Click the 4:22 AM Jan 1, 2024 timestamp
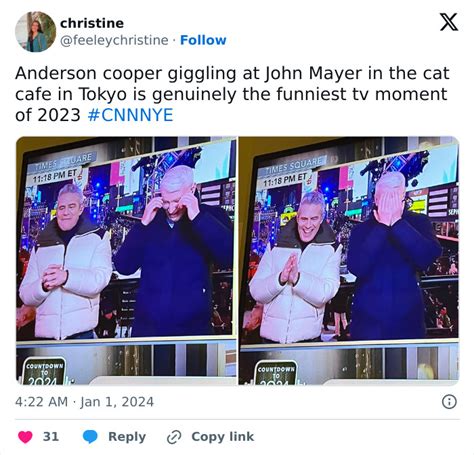This screenshot has height=455, width=474. click(x=84, y=402)
